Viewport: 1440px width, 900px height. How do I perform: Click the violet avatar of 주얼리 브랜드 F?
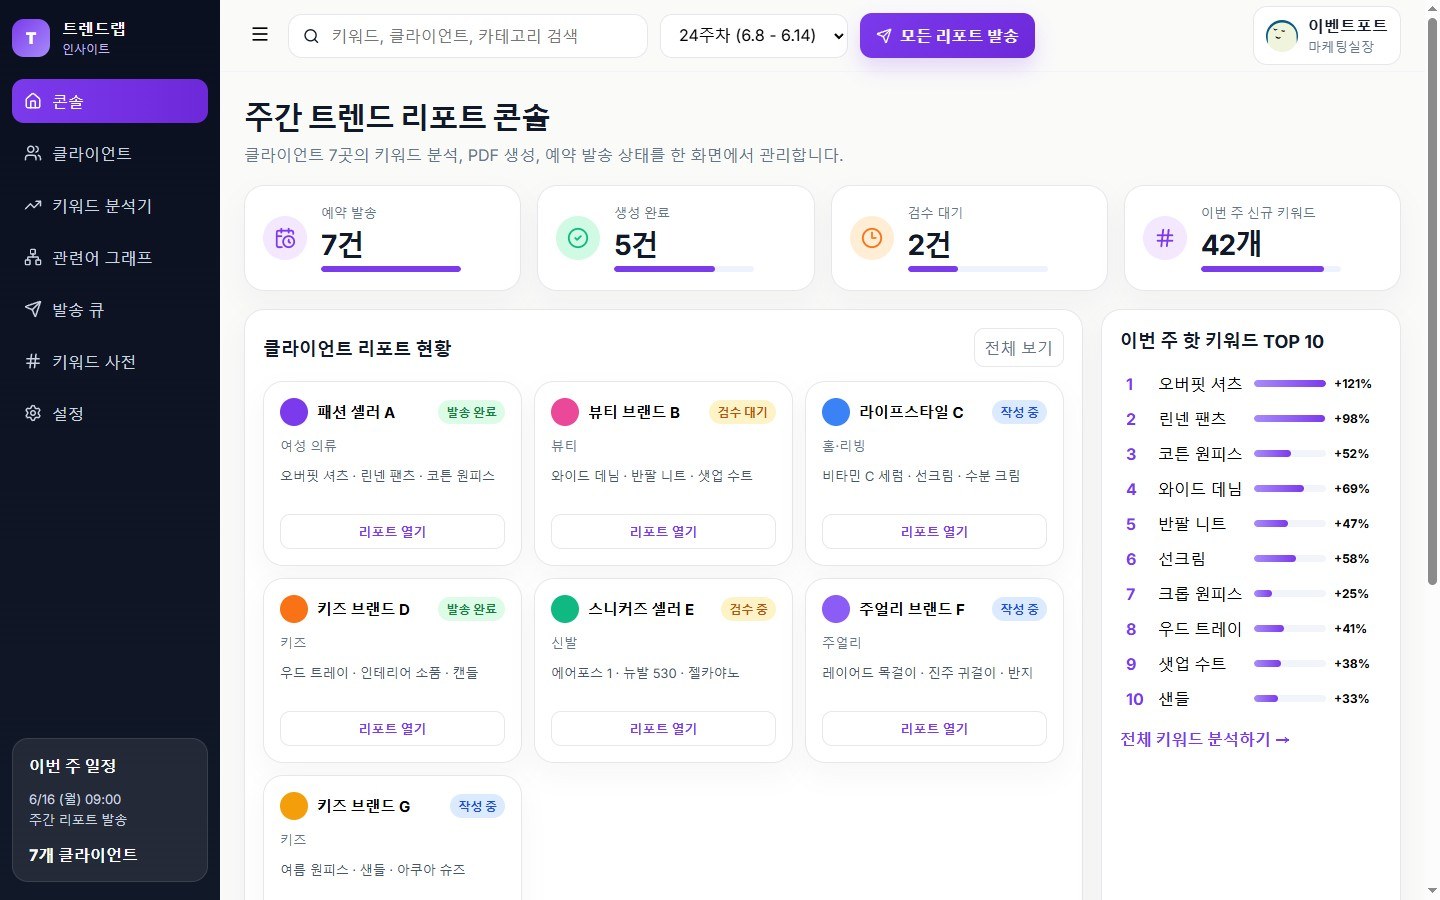click(836, 609)
